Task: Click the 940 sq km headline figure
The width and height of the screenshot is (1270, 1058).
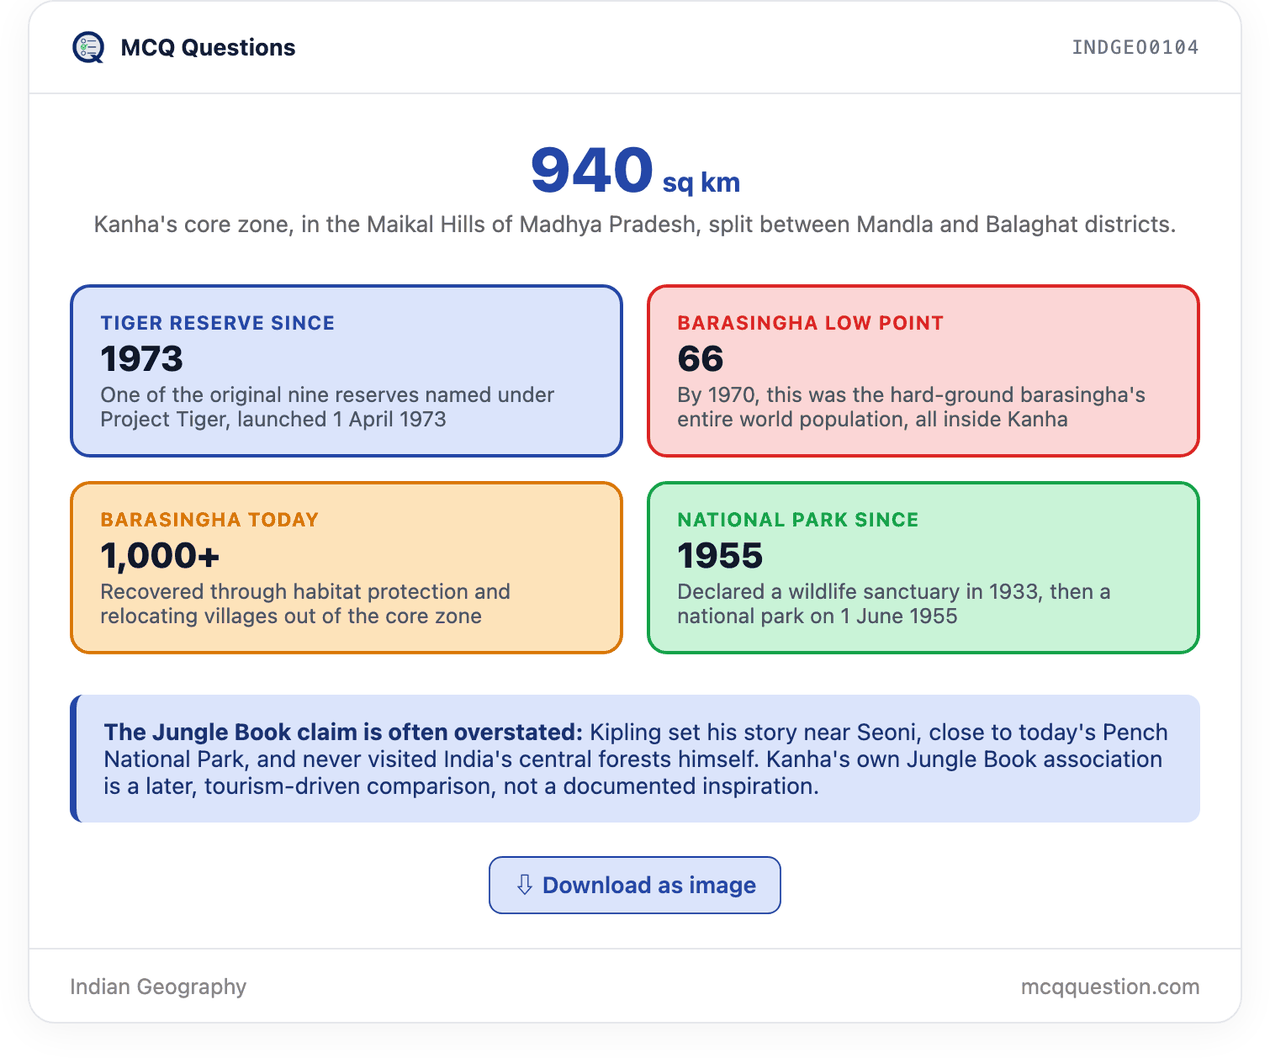Action: coord(635,171)
